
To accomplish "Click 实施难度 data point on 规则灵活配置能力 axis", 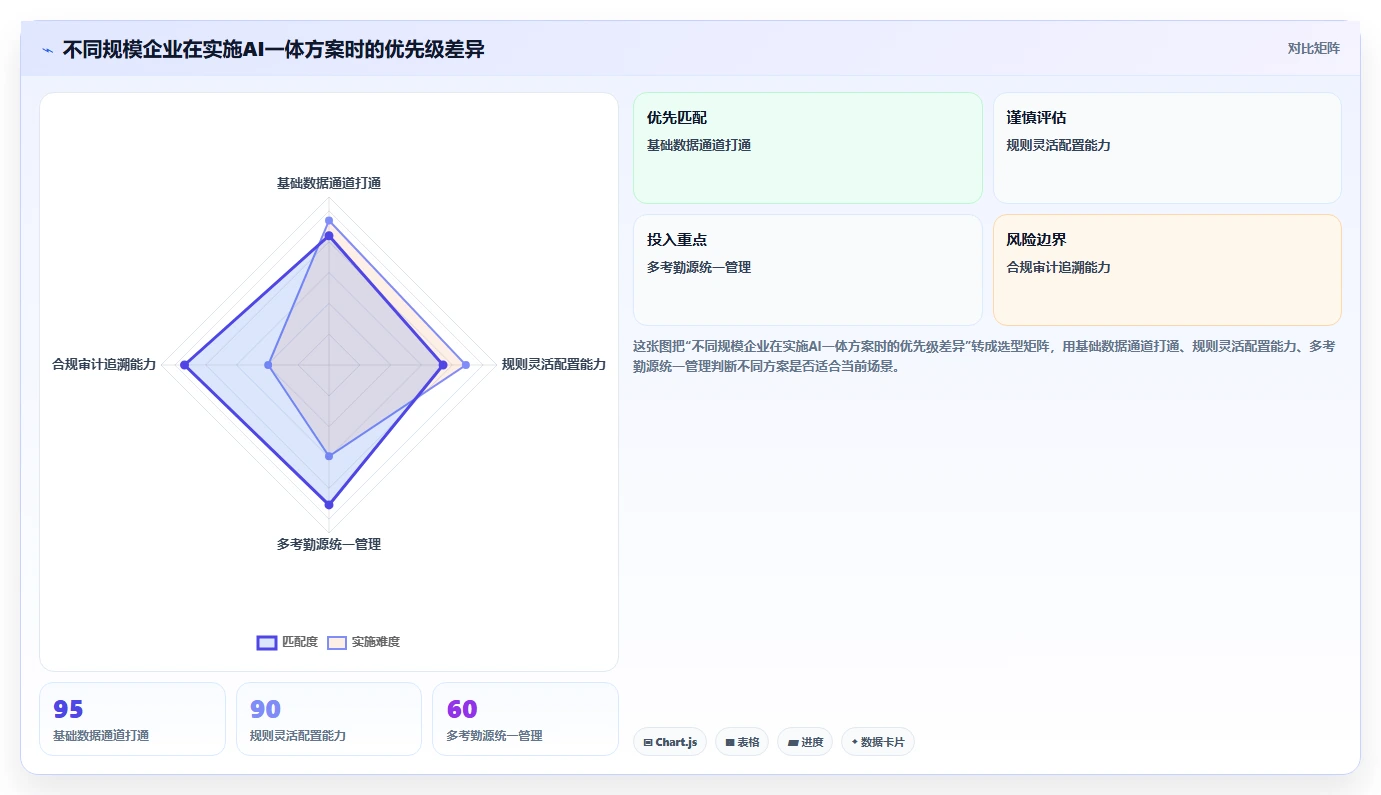I will tap(465, 365).
